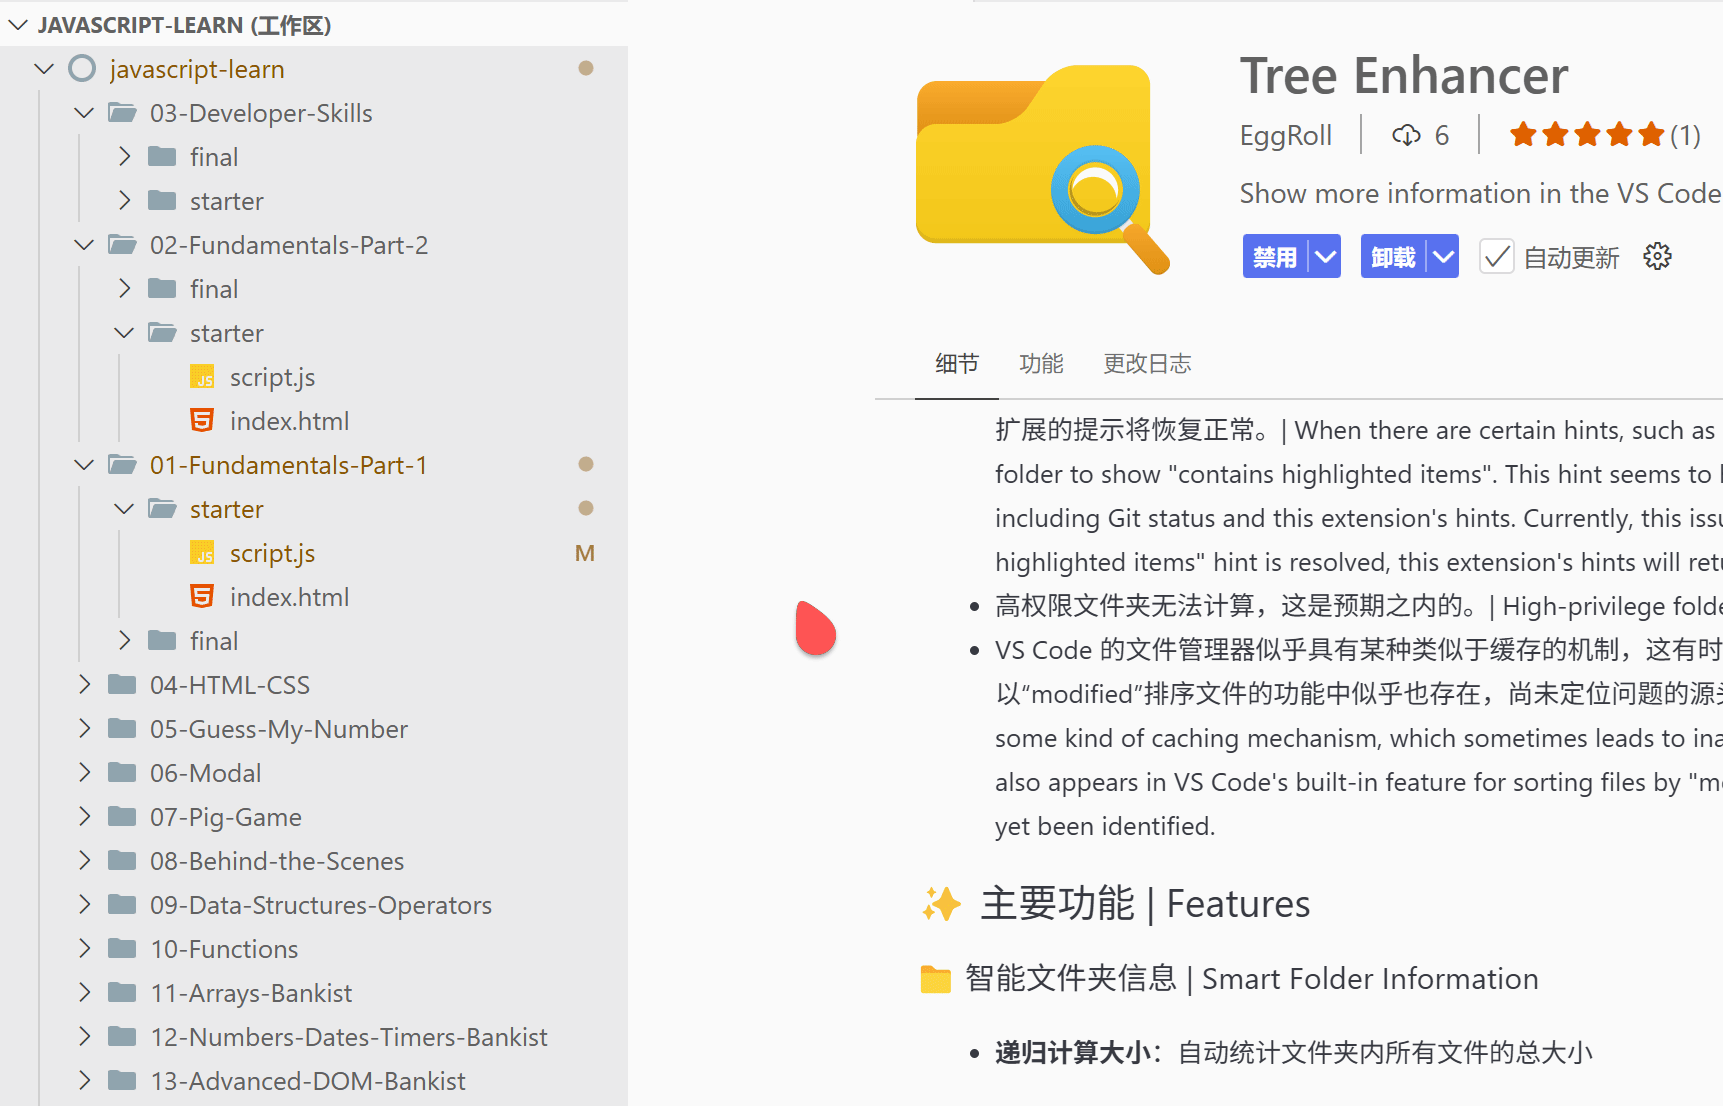Switch to the 更改日志 tab

pos(1147,364)
